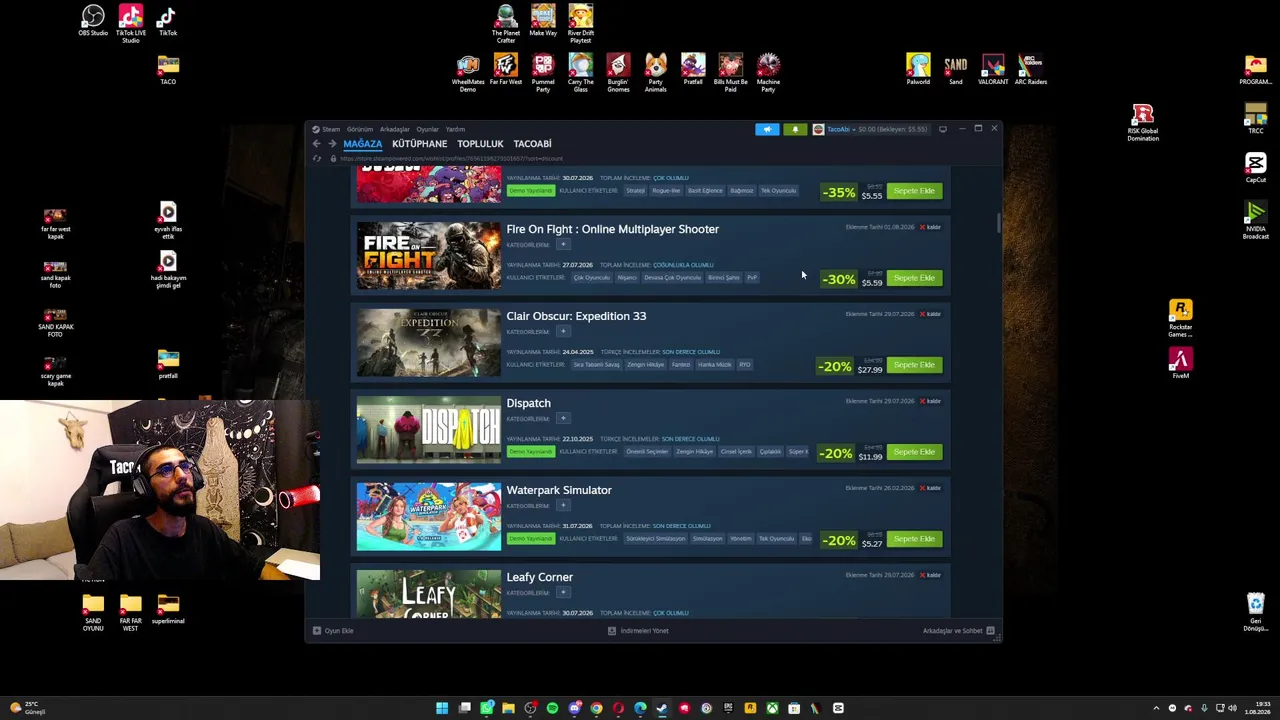Remove Fire On Fight from wishlist
This screenshot has width=1280, height=720.
point(930,227)
